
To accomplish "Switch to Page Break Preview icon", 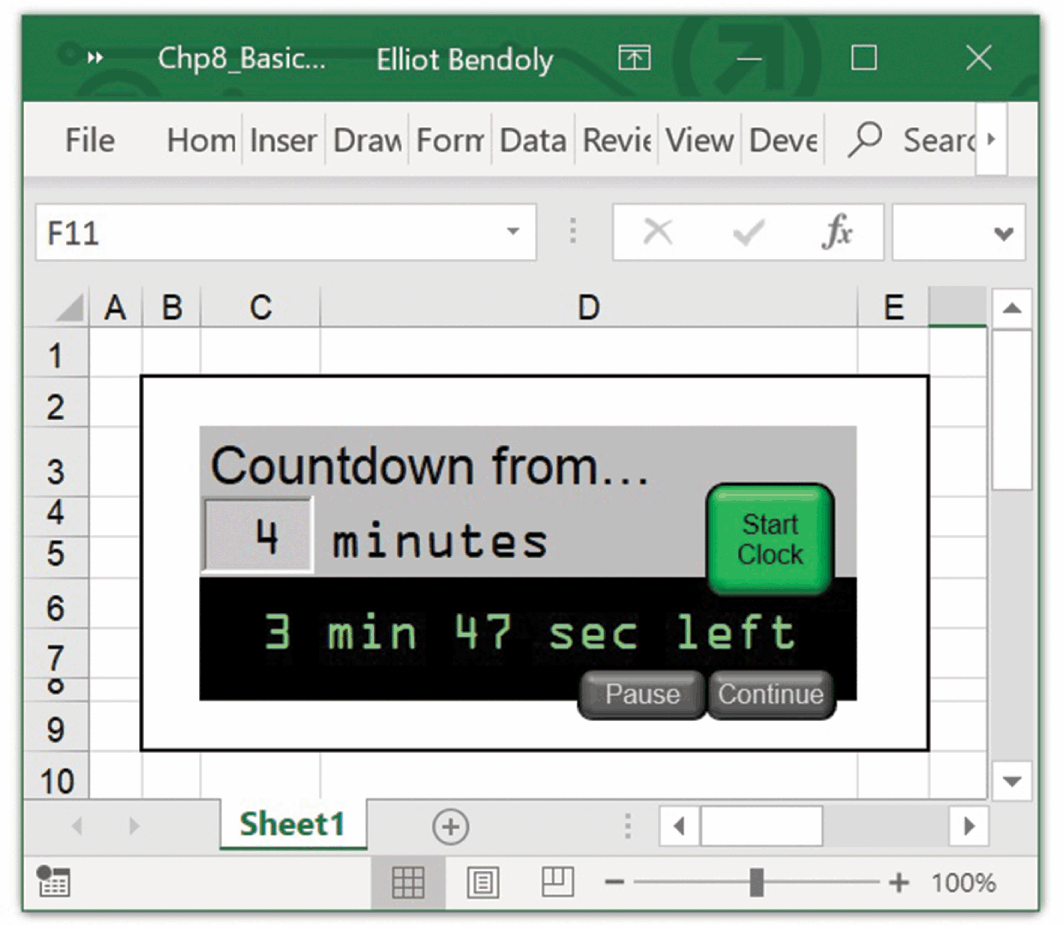I will (557, 881).
